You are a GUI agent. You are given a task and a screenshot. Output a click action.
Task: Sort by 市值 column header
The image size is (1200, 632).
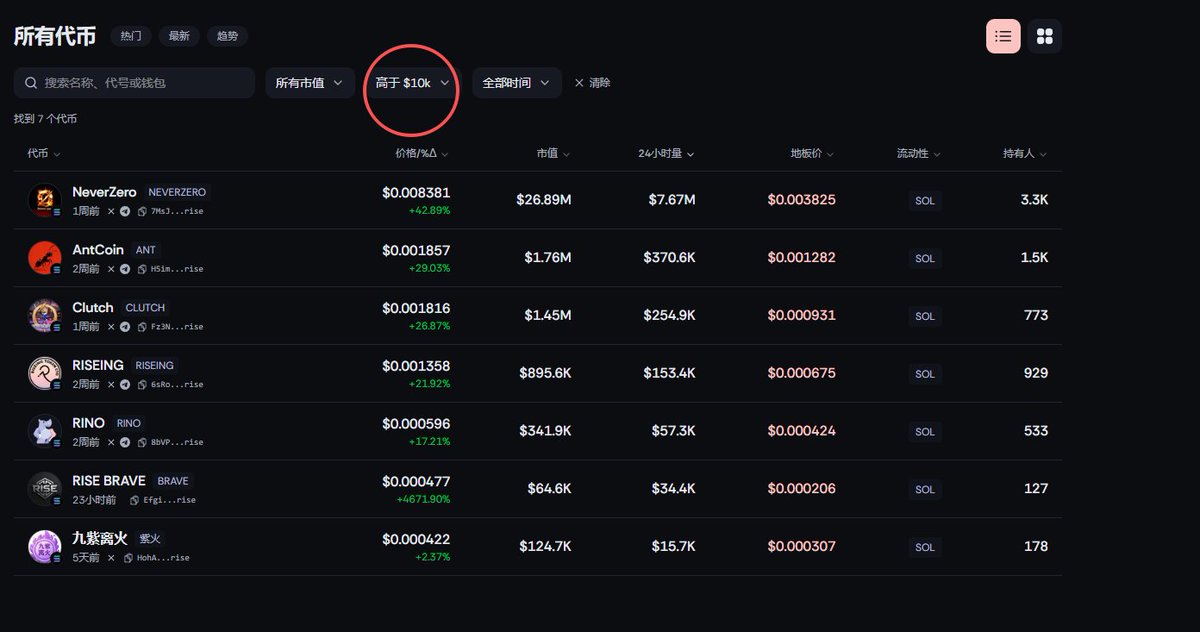pyautogui.click(x=553, y=154)
